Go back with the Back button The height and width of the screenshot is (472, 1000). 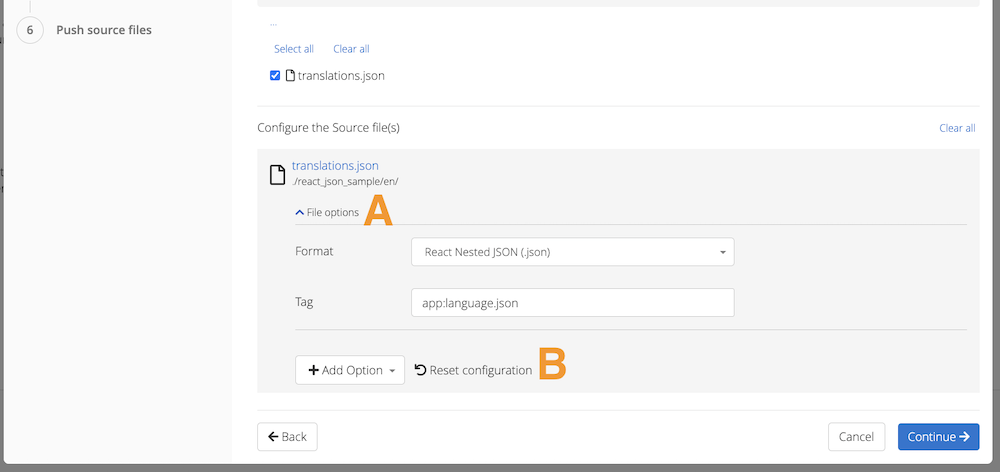[x=287, y=437]
